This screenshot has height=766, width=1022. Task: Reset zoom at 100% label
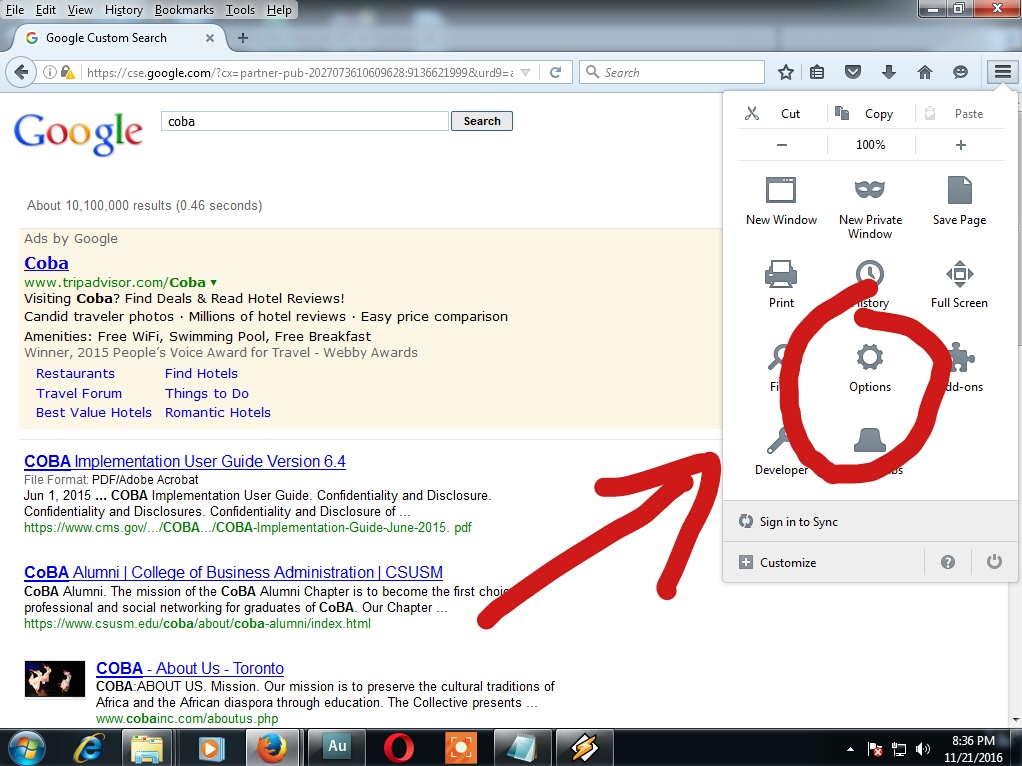[x=870, y=145]
